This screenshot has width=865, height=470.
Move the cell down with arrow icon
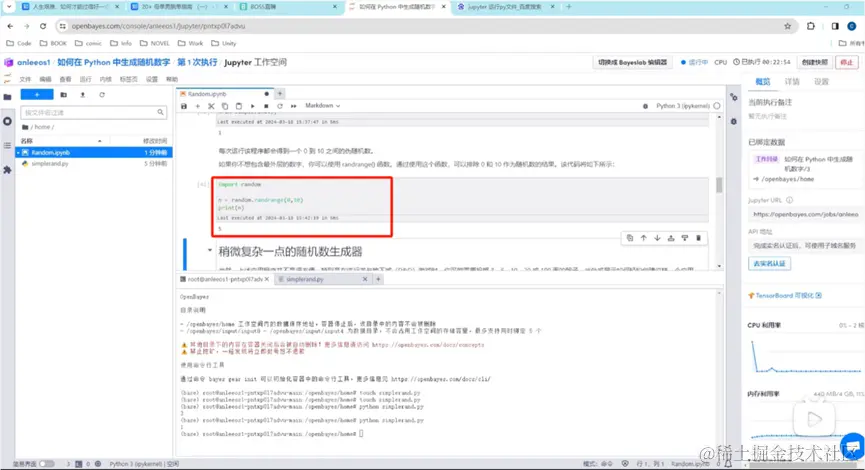pyautogui.click(x=658, y=238)
